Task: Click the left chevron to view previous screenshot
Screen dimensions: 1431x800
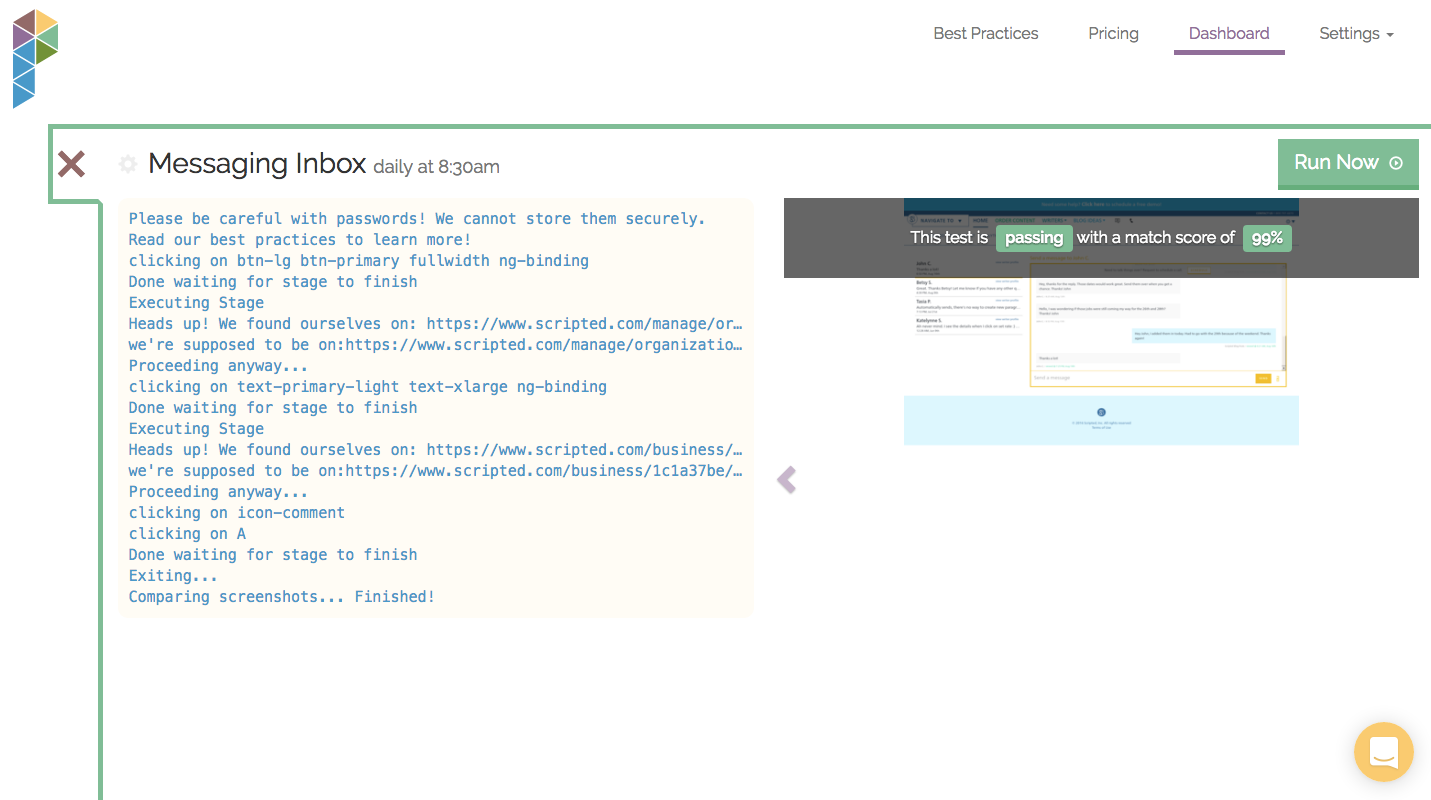Action: pyautogui.click(x=787, y=480)
